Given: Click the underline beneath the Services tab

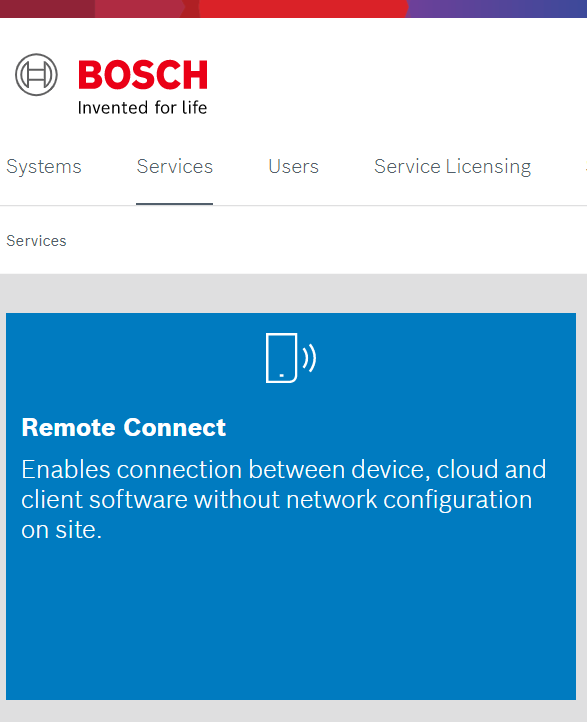Looking at the screenshot, I should tap(174, 204).
